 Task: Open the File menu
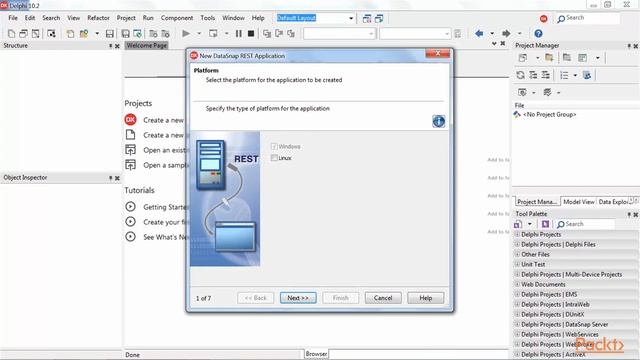coord(13,18)
